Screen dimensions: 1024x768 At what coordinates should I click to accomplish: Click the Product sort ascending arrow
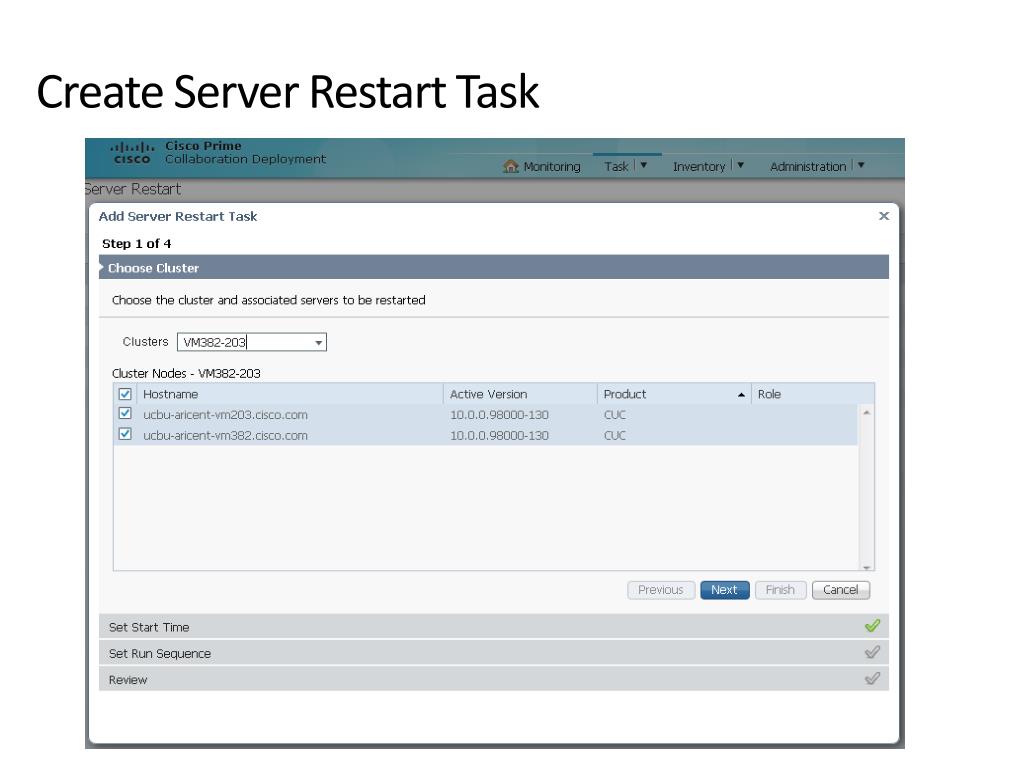[741, 394]
